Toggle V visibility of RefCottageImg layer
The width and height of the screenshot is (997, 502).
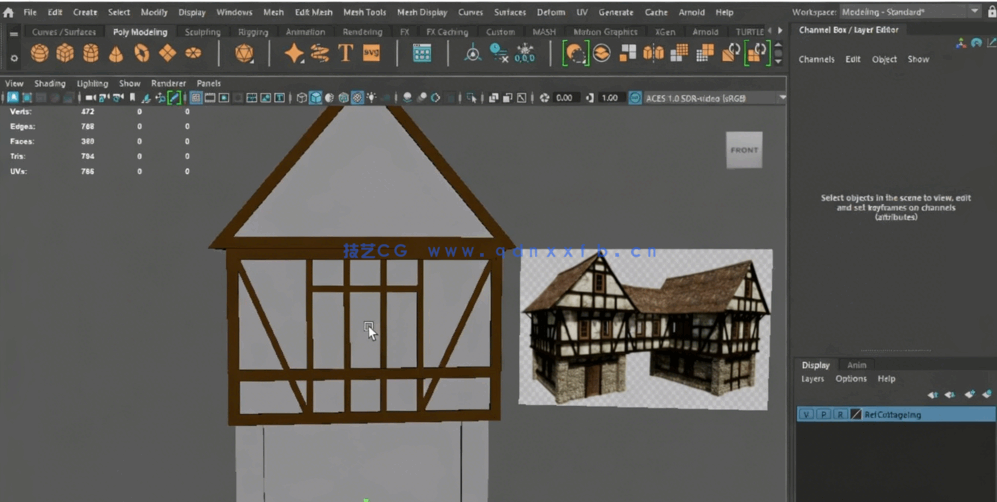pyautogui.click(x=806, y=414)
